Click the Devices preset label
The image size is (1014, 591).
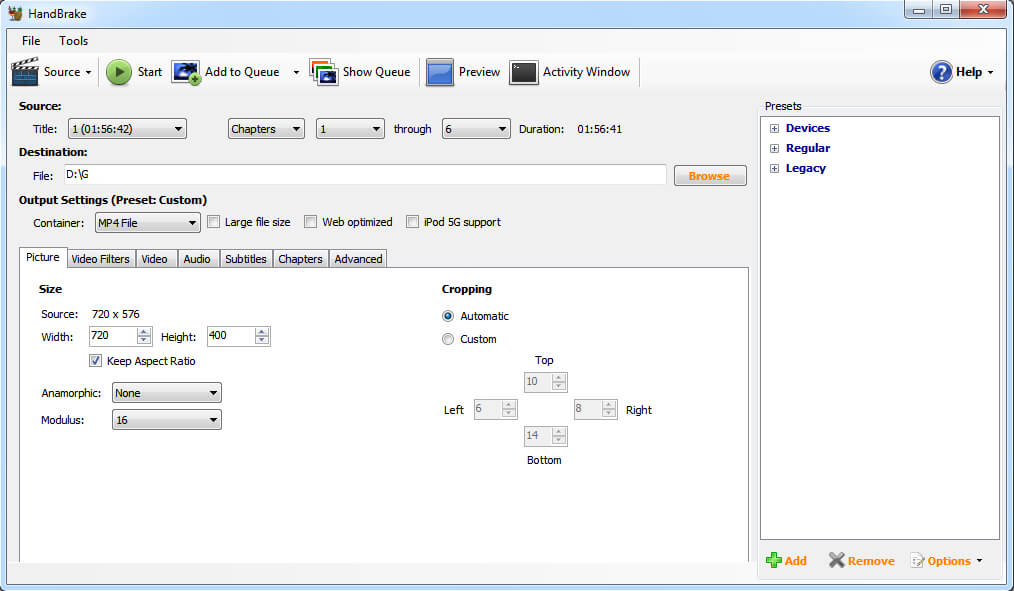(x=808, y=128)
